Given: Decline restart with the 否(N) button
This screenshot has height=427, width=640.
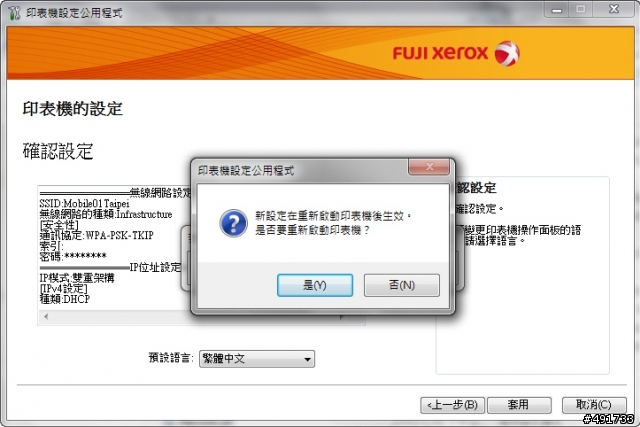Looking at the screenshot, I should pos(402,285).
